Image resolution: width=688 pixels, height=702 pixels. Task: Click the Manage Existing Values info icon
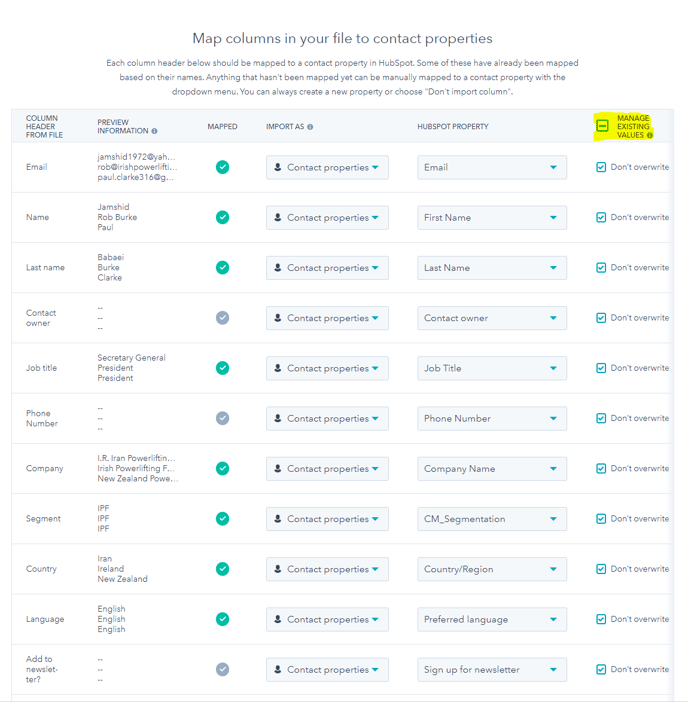tap(648, 135)
